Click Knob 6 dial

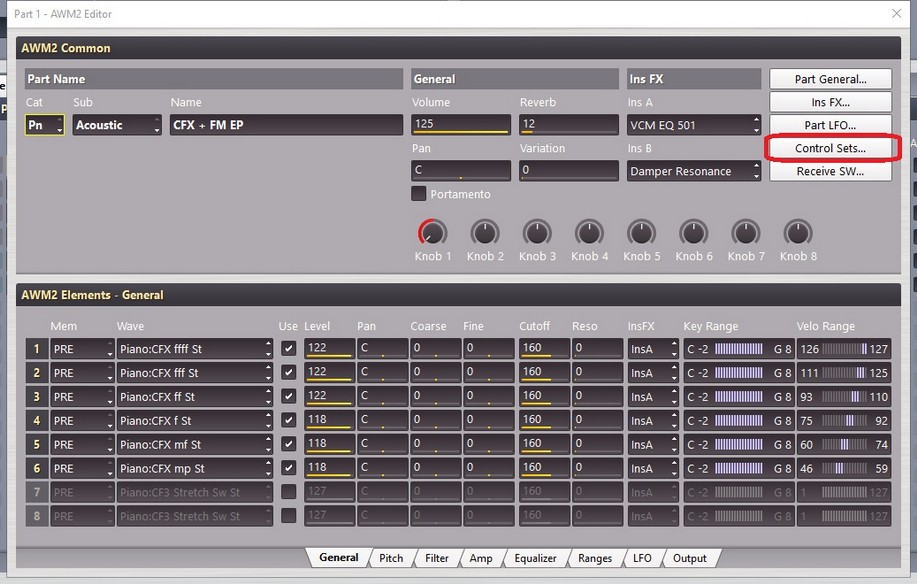pyautogui.click(x=694, y=233)
